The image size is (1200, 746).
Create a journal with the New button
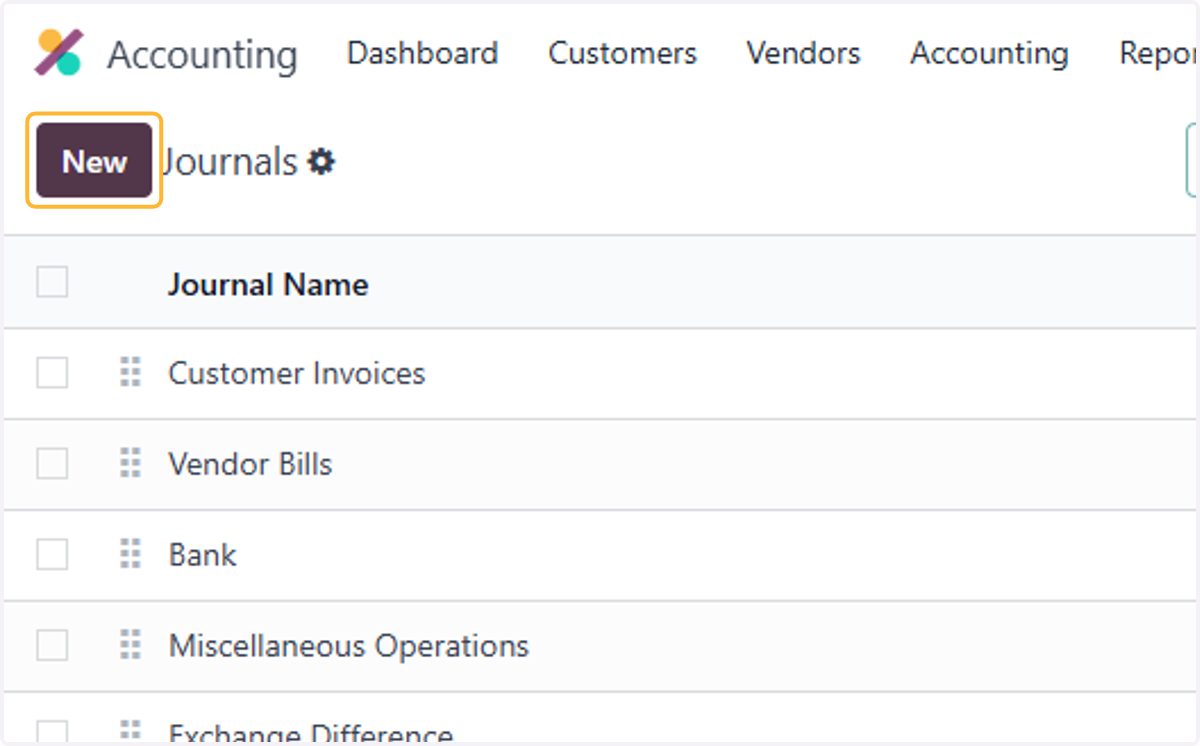(x=94, y=160)
